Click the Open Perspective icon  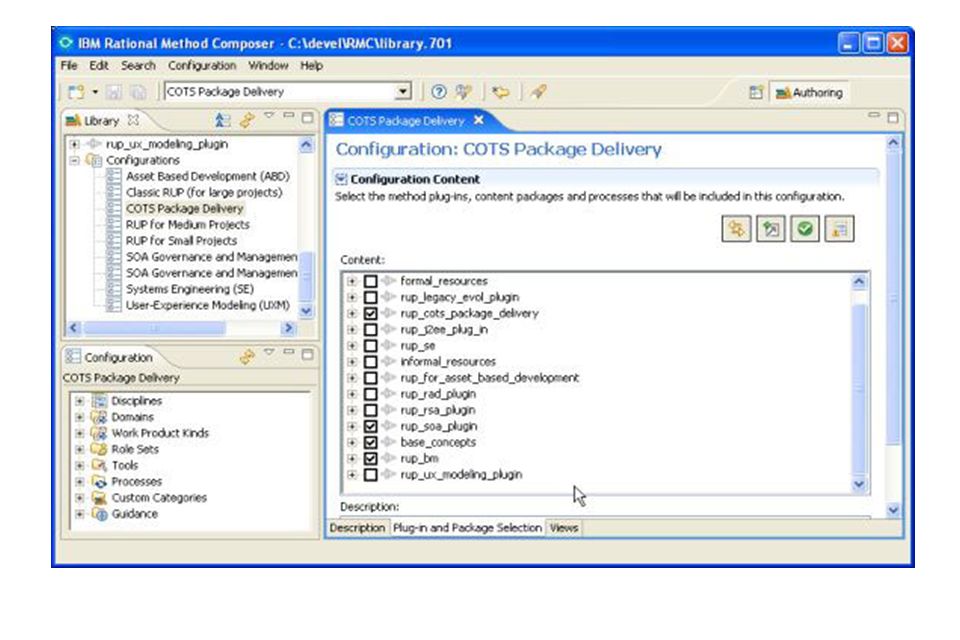(756, 92)
